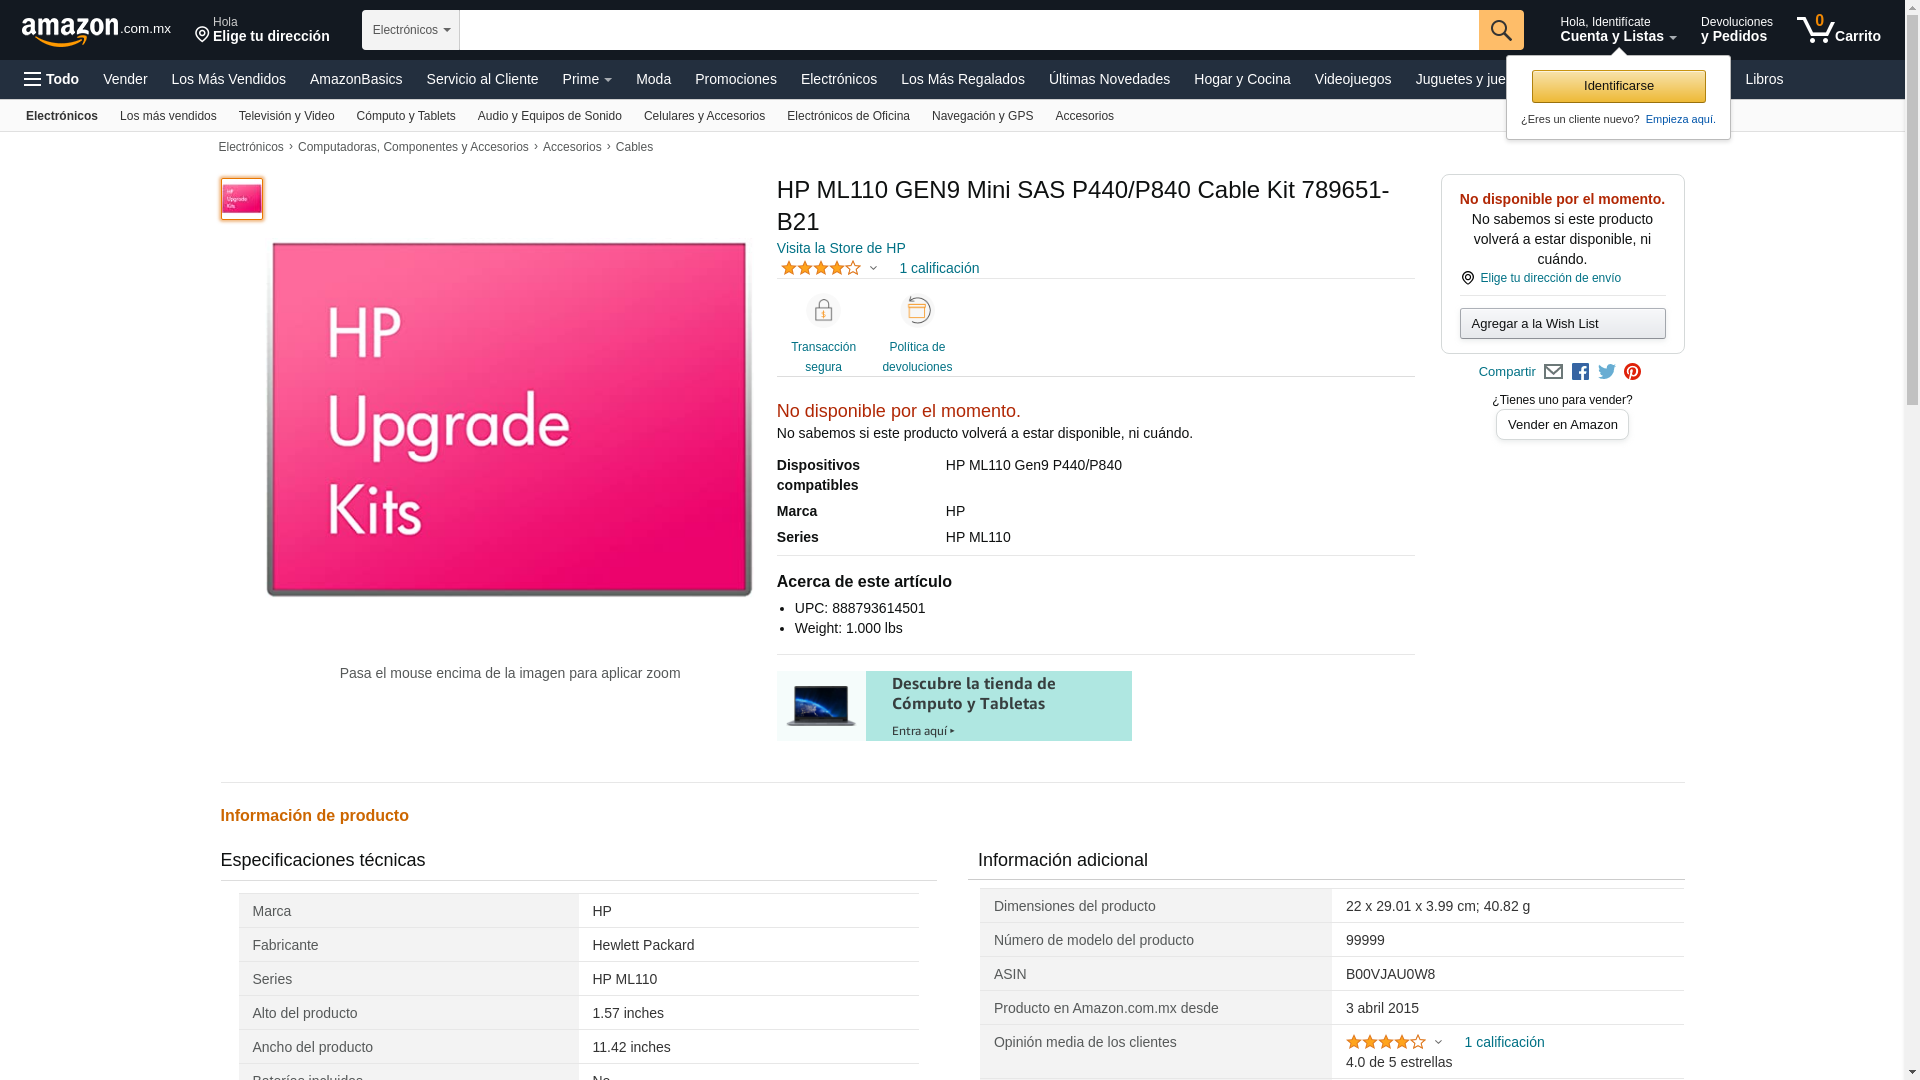The width and height of the screenshot is (1920, 1080).
Task: Expand star rating breakdown near title
Action: click(x=873, y=268)
